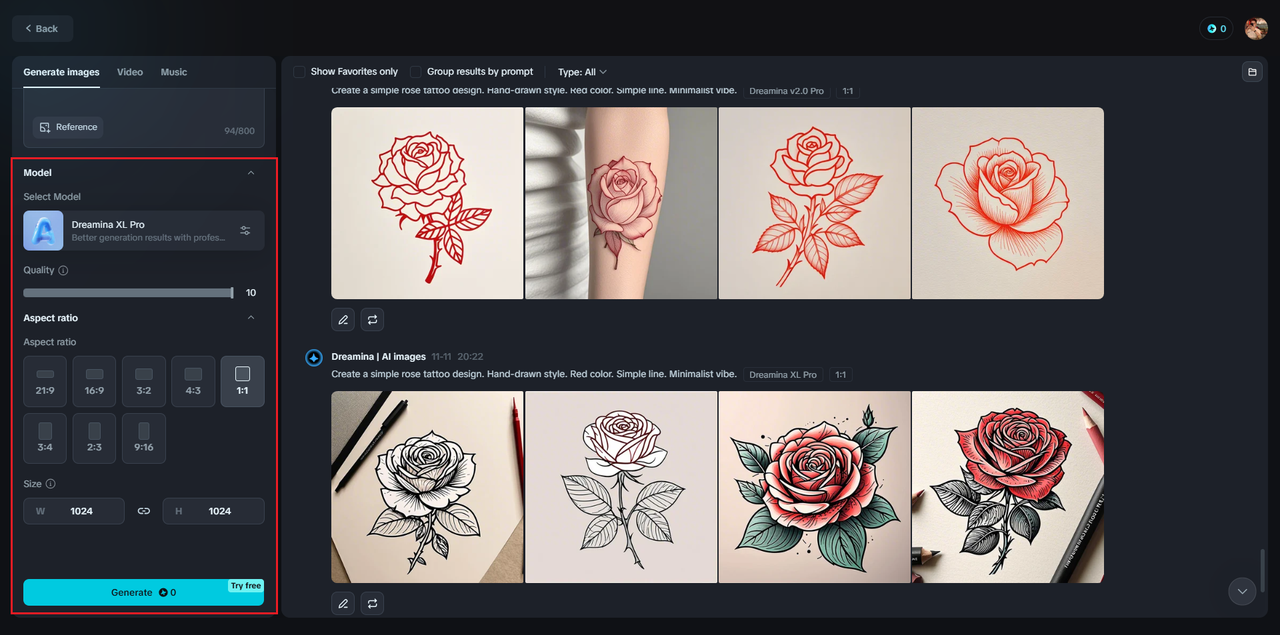Open the Type: All dropdown
Image resolution: width=1280 pixels, height=635 pixels.
point(582,72)
